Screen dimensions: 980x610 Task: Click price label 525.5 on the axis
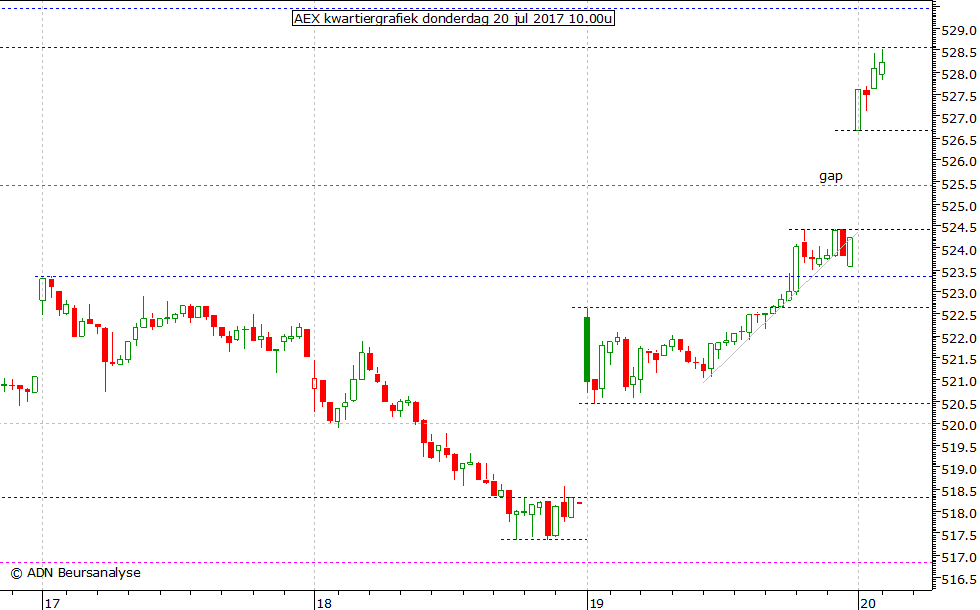coord(959,185)
